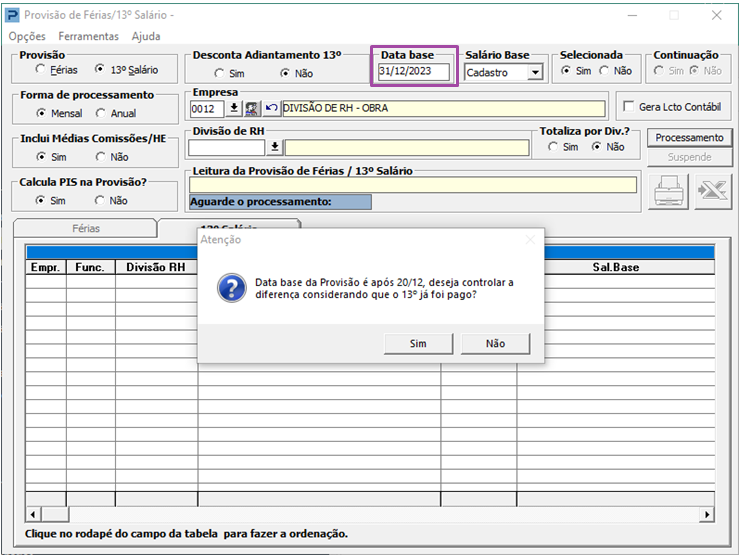Image resolution: width=744 pixels, height=558 pixels.
Task: Open the Ferramentas menu
Action: pyautogui.click(x=88, y=36)
